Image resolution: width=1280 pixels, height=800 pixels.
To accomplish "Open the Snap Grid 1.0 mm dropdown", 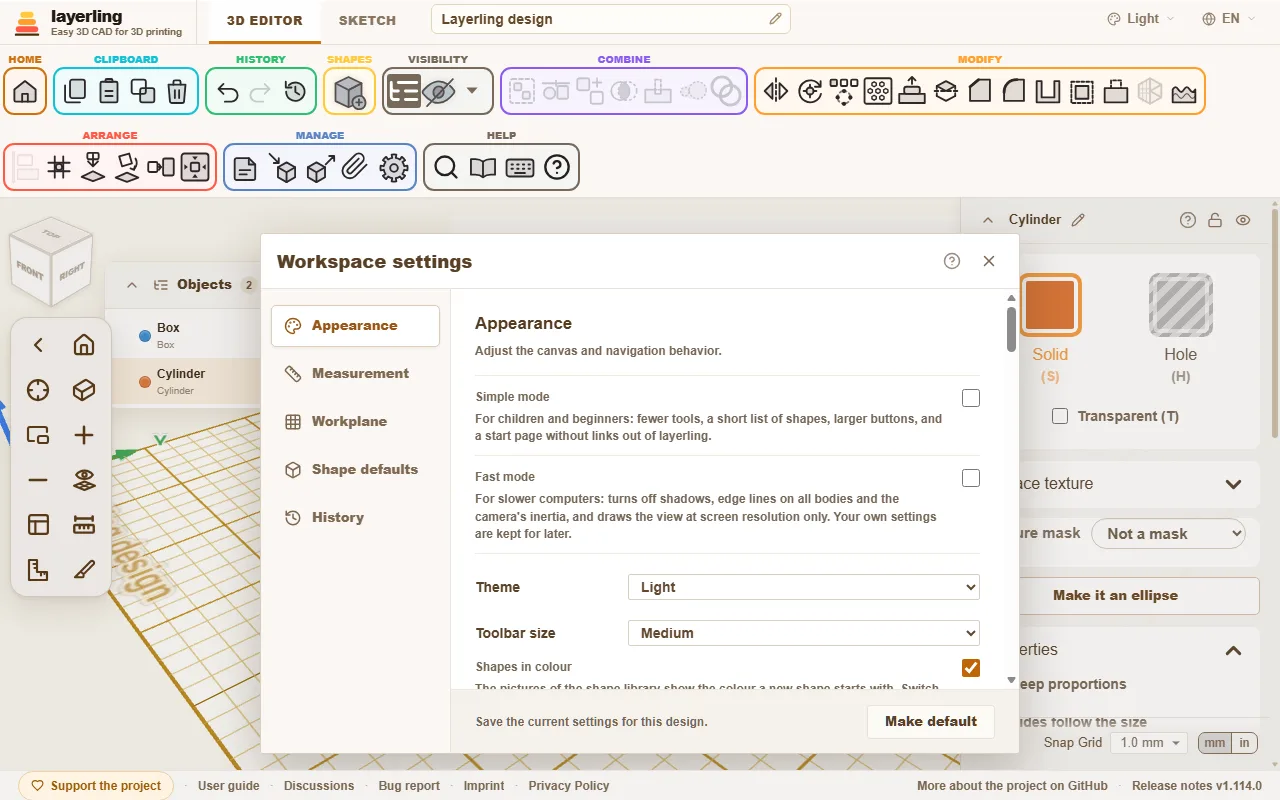I will pos(1150,743).
